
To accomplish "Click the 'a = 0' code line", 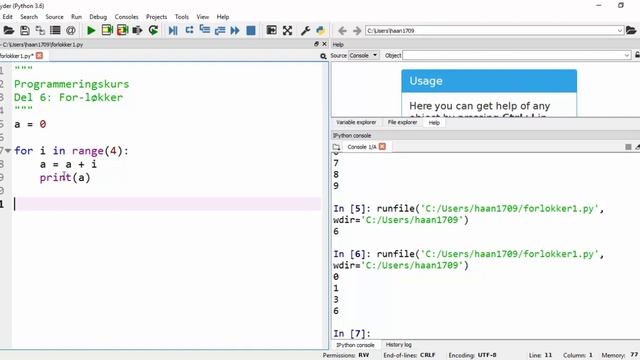I will (30, 124).
